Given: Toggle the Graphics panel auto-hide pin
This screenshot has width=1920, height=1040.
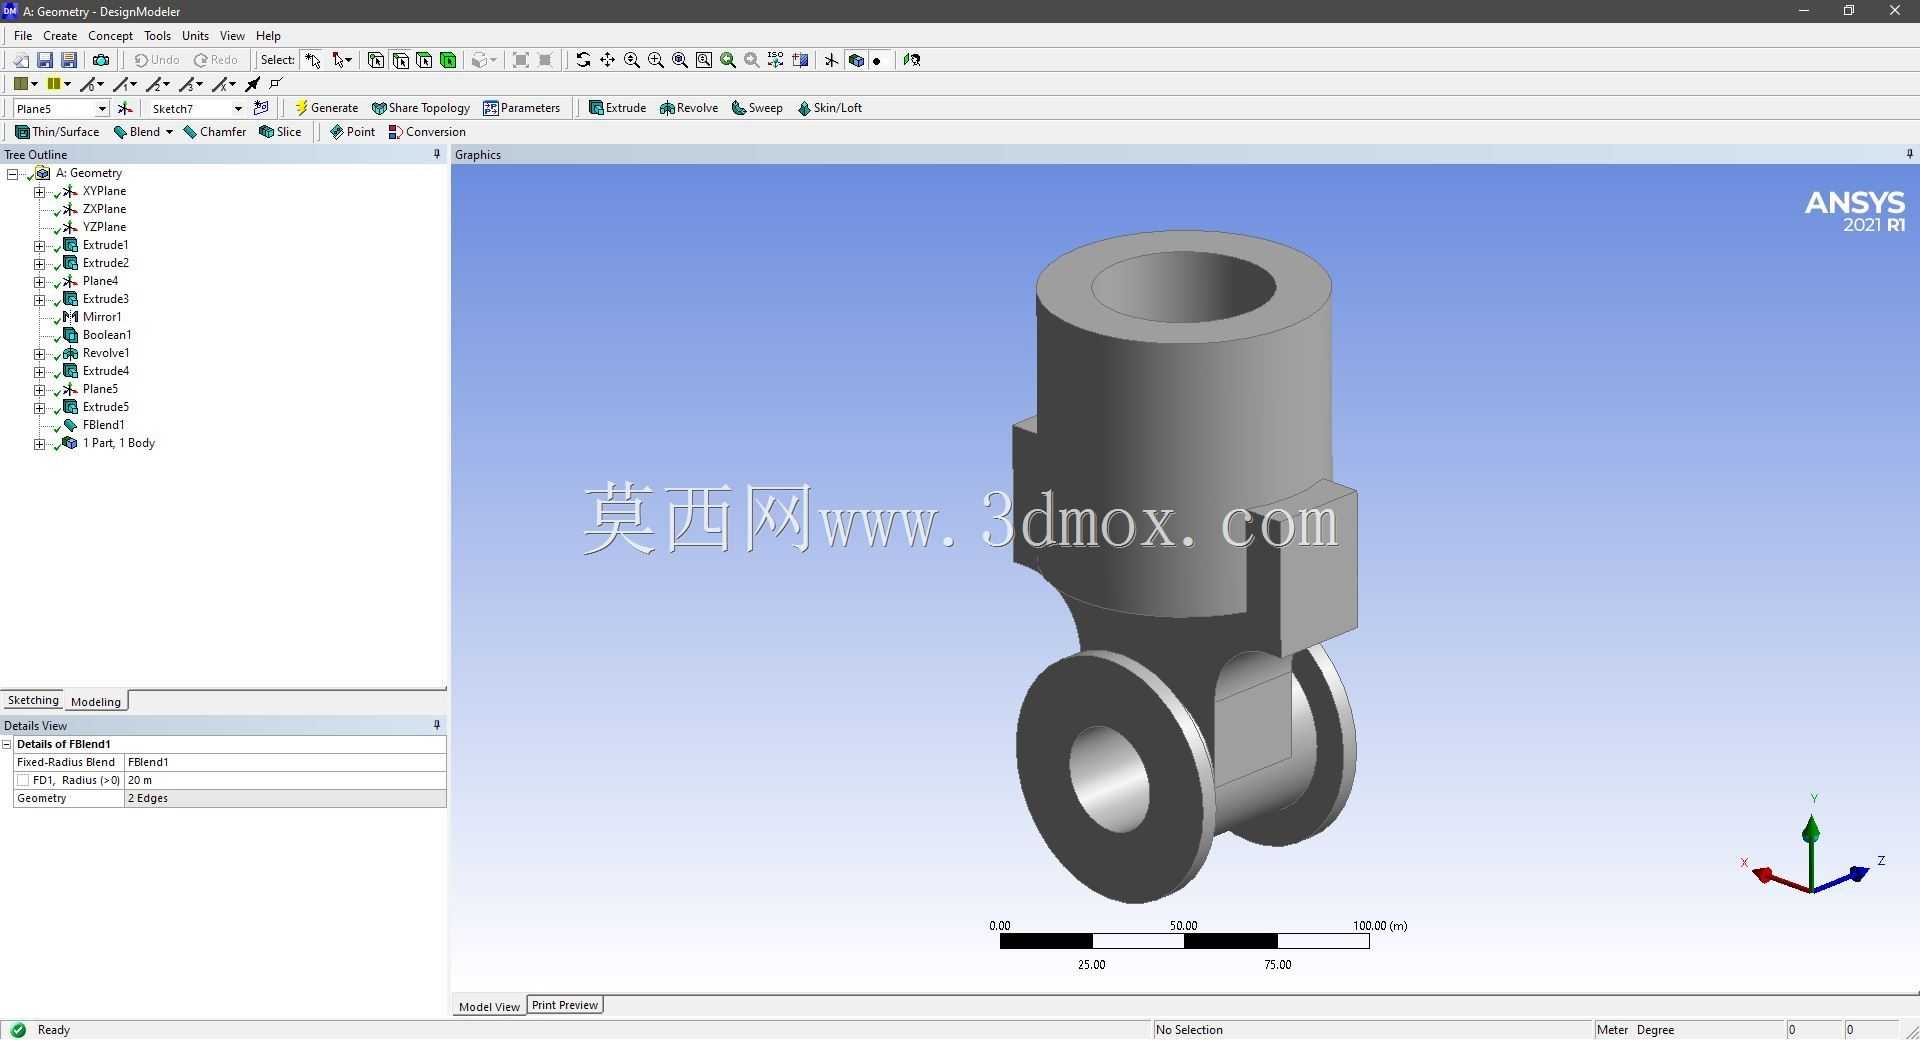Looking at the screenshot, I should pyautogui.click(x=1909, y=154).
